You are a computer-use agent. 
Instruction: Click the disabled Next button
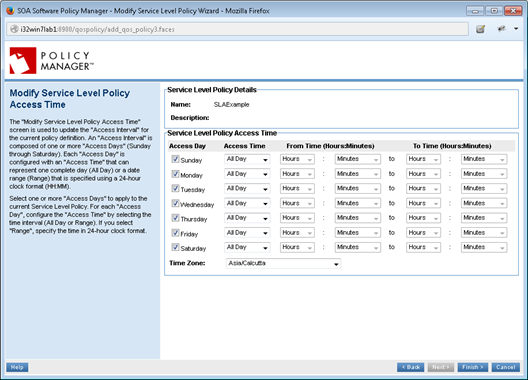[441, 367]
